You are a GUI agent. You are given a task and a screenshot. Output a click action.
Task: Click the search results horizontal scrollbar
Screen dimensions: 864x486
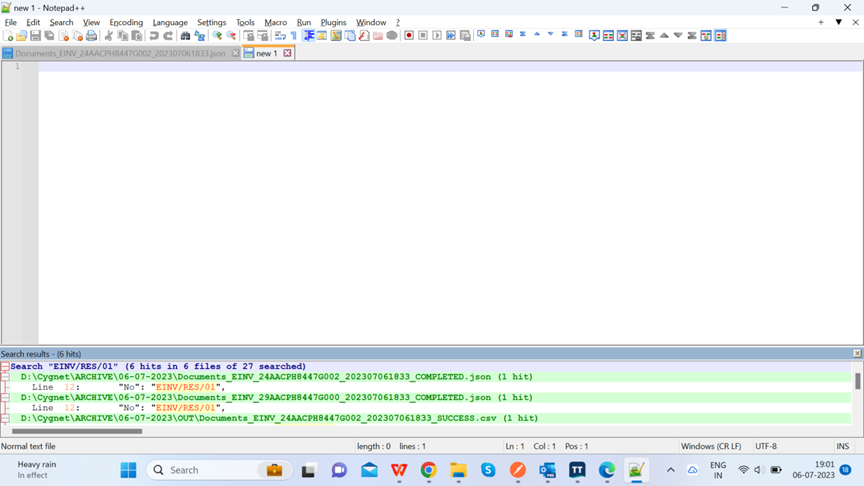[x=77, y=431]
